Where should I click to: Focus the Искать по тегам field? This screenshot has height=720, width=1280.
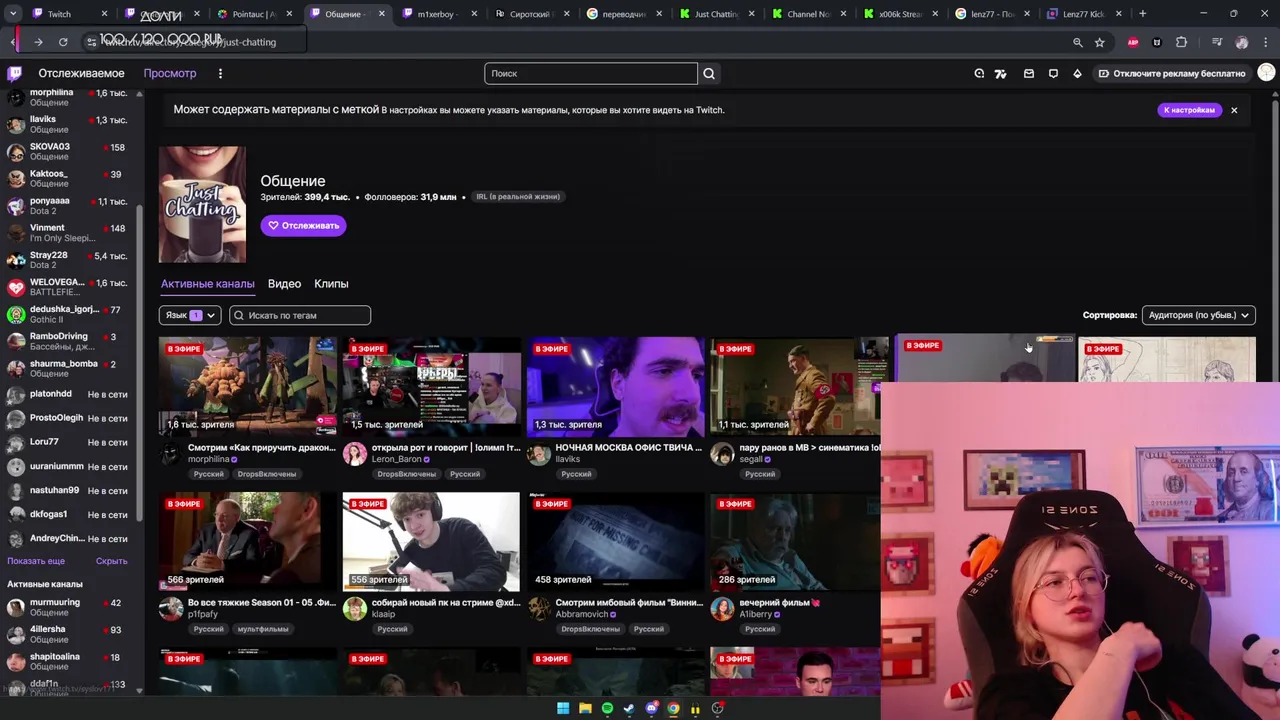pos(300,315)
